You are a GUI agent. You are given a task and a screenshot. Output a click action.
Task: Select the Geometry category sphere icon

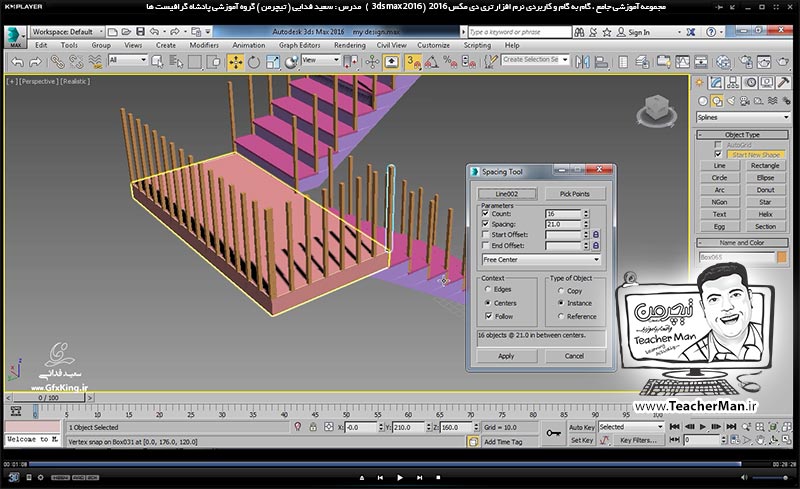[703, 101]
